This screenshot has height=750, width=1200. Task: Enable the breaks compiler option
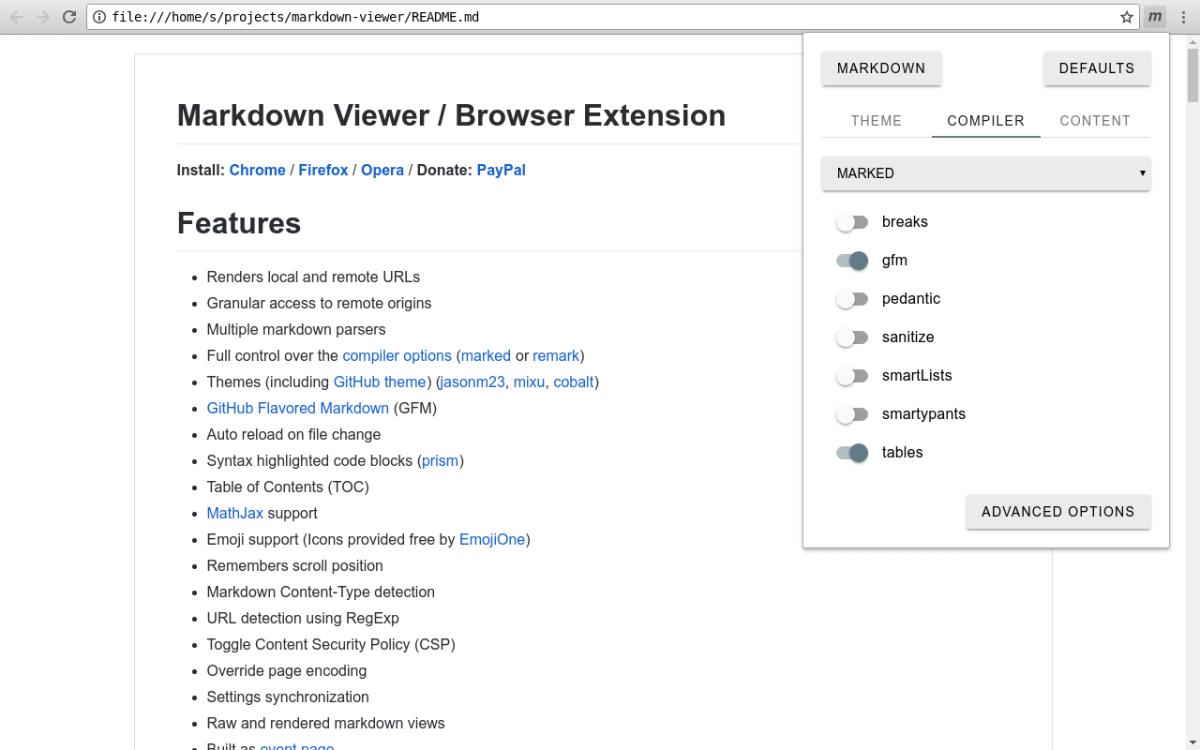852,222
